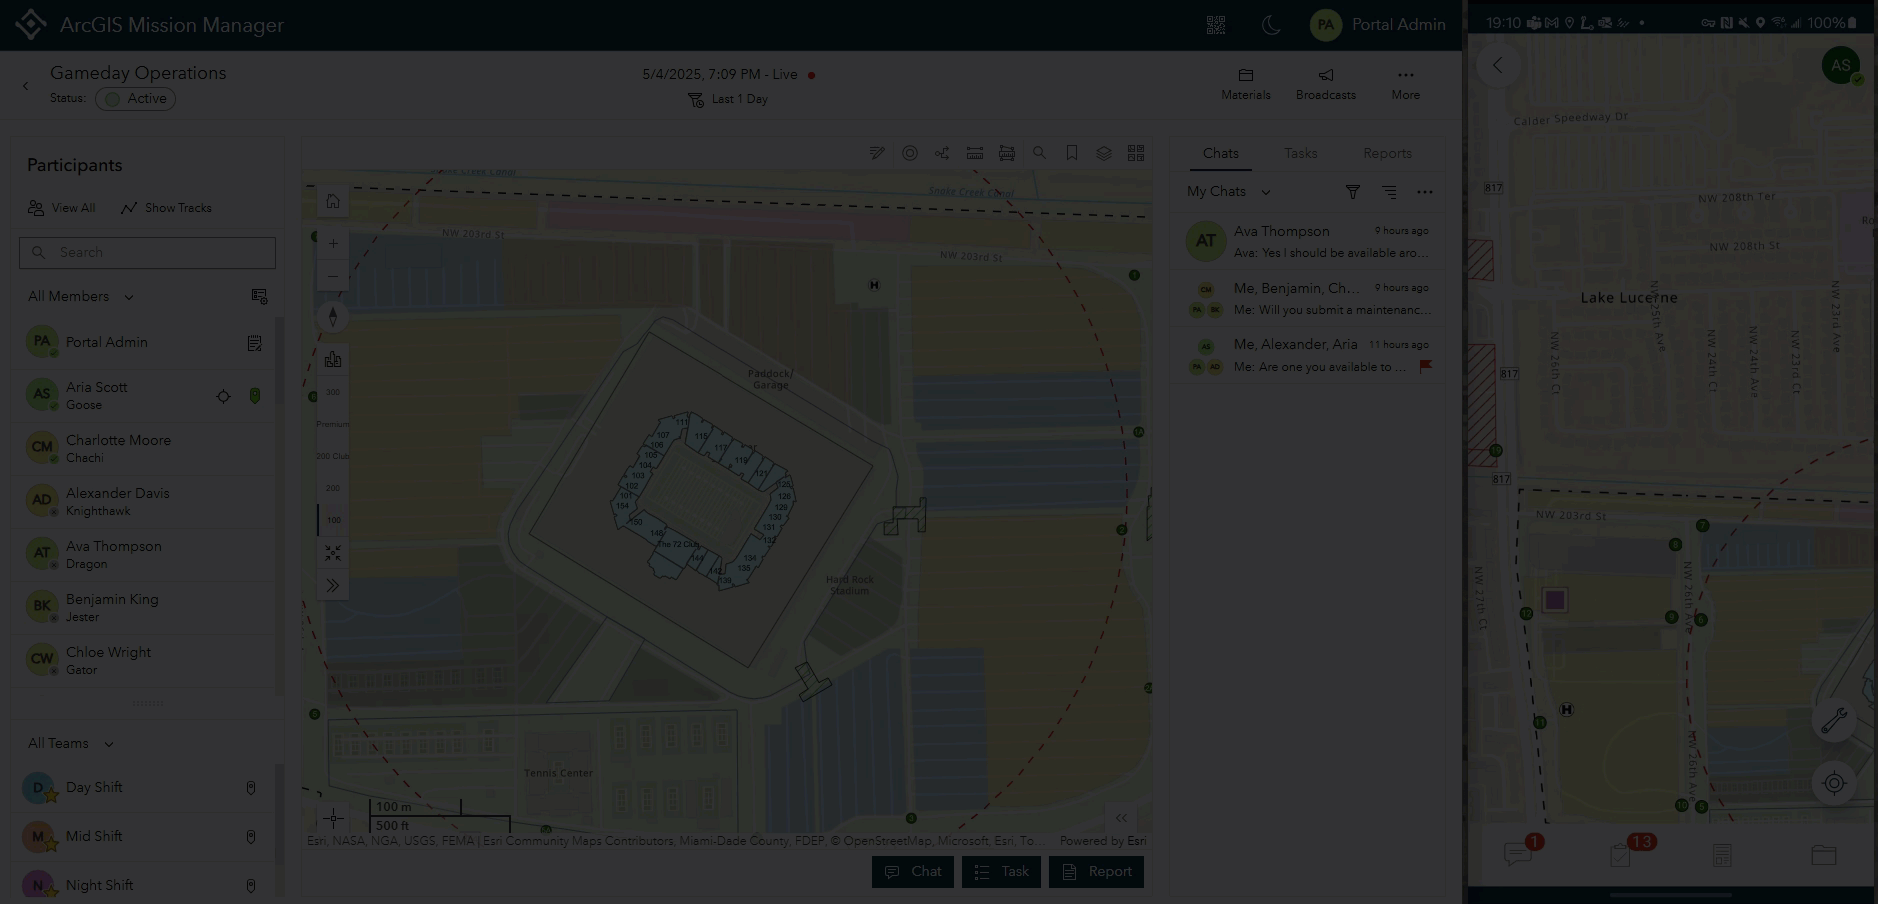Toggle Day Shift team location pin

click(251, 788)
